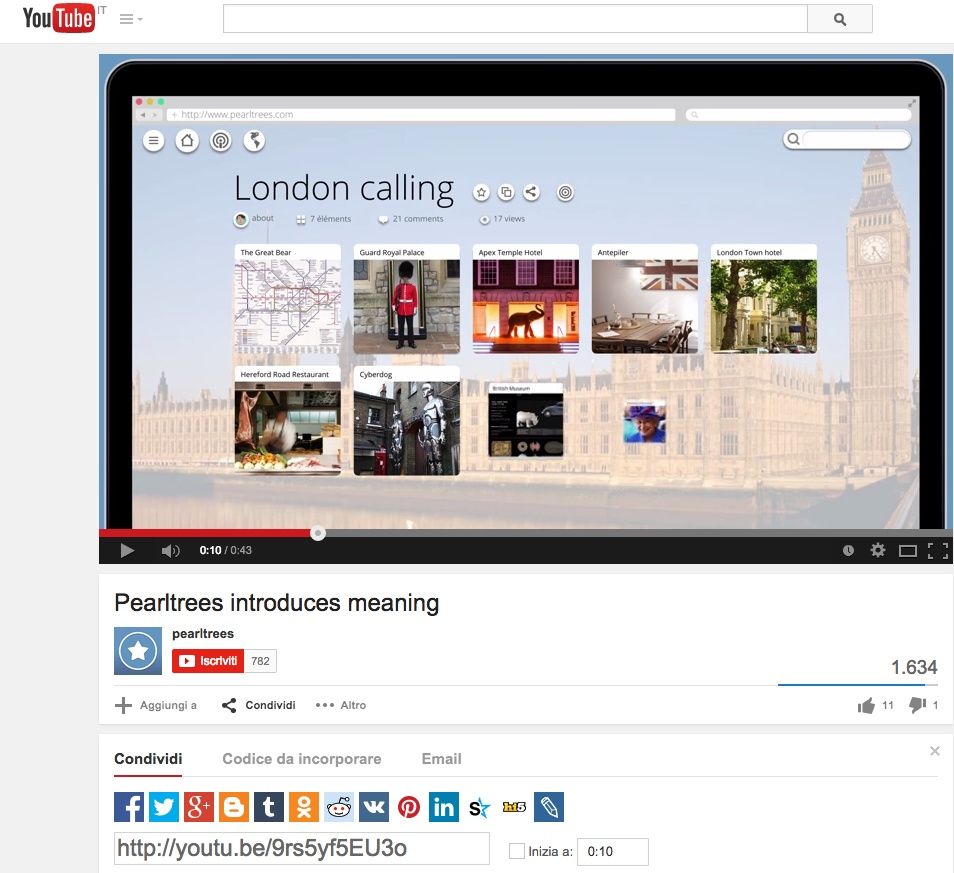Switch to the "Codice da incorporare" tab
The image size is (954, 873).
click(x=302, y=759)
